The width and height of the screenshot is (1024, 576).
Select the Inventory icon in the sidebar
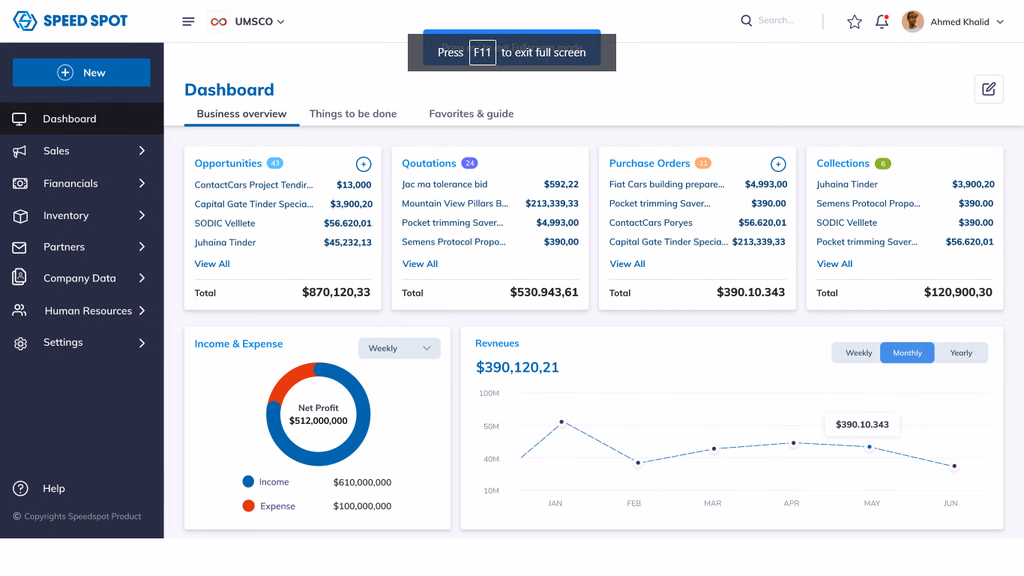[x=18, y=215]
